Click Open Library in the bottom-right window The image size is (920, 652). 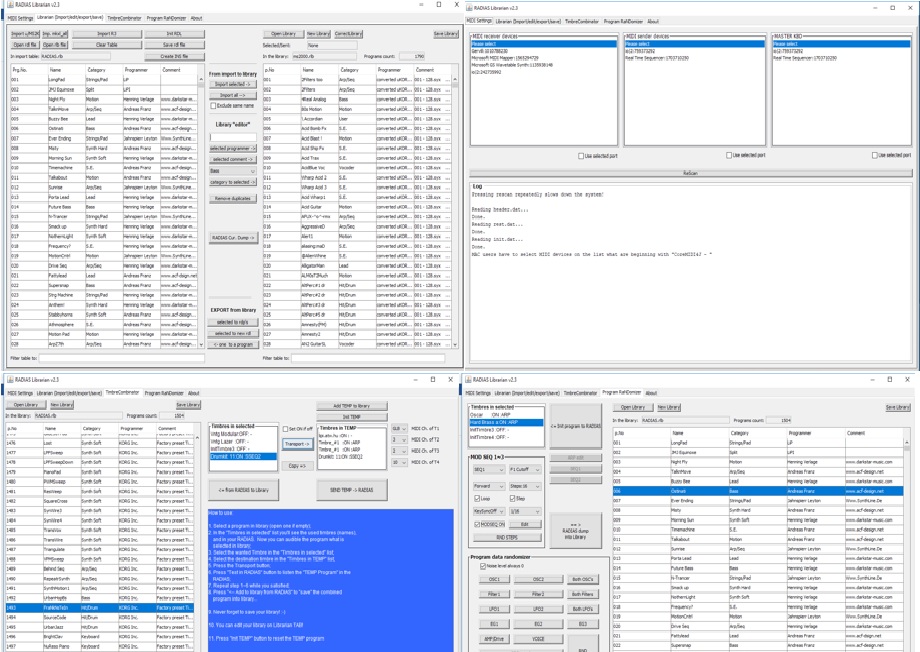point(631,407)
